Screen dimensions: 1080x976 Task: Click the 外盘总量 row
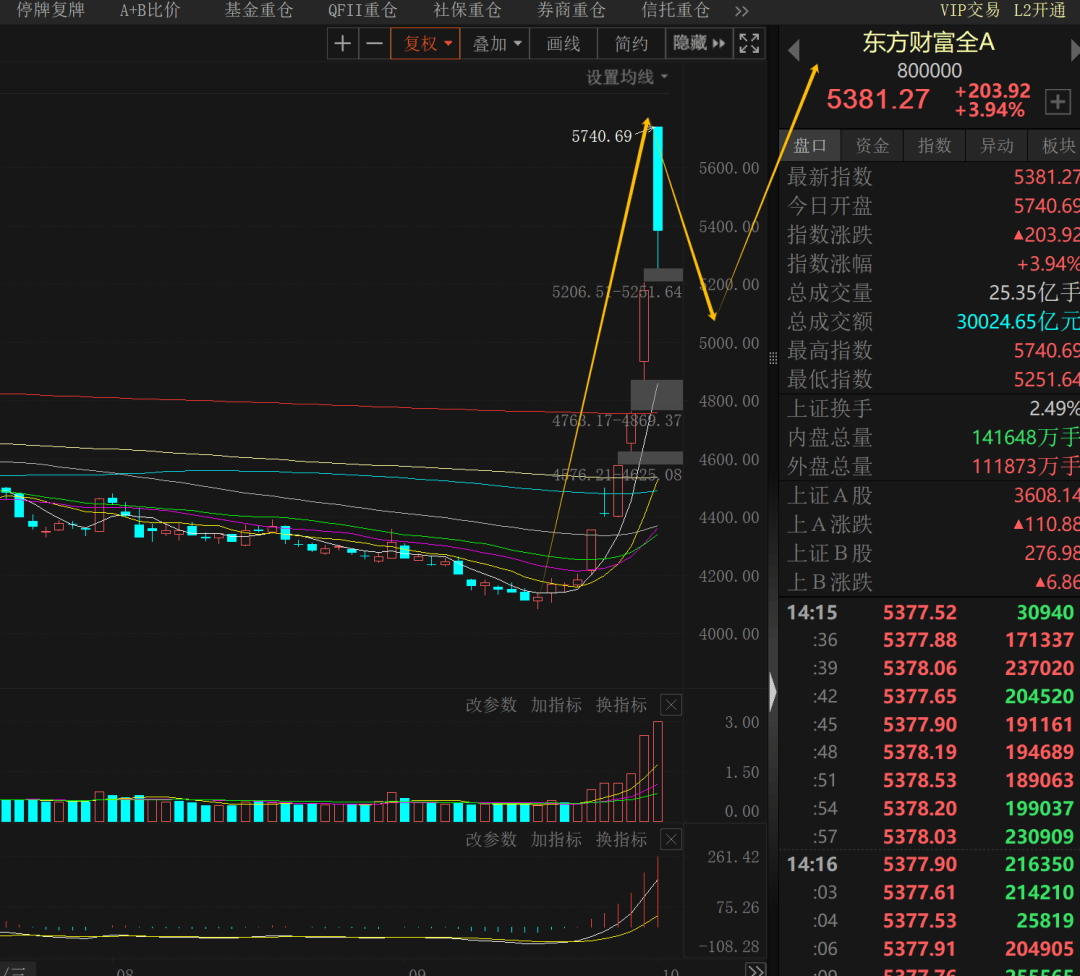coord(930,466)
